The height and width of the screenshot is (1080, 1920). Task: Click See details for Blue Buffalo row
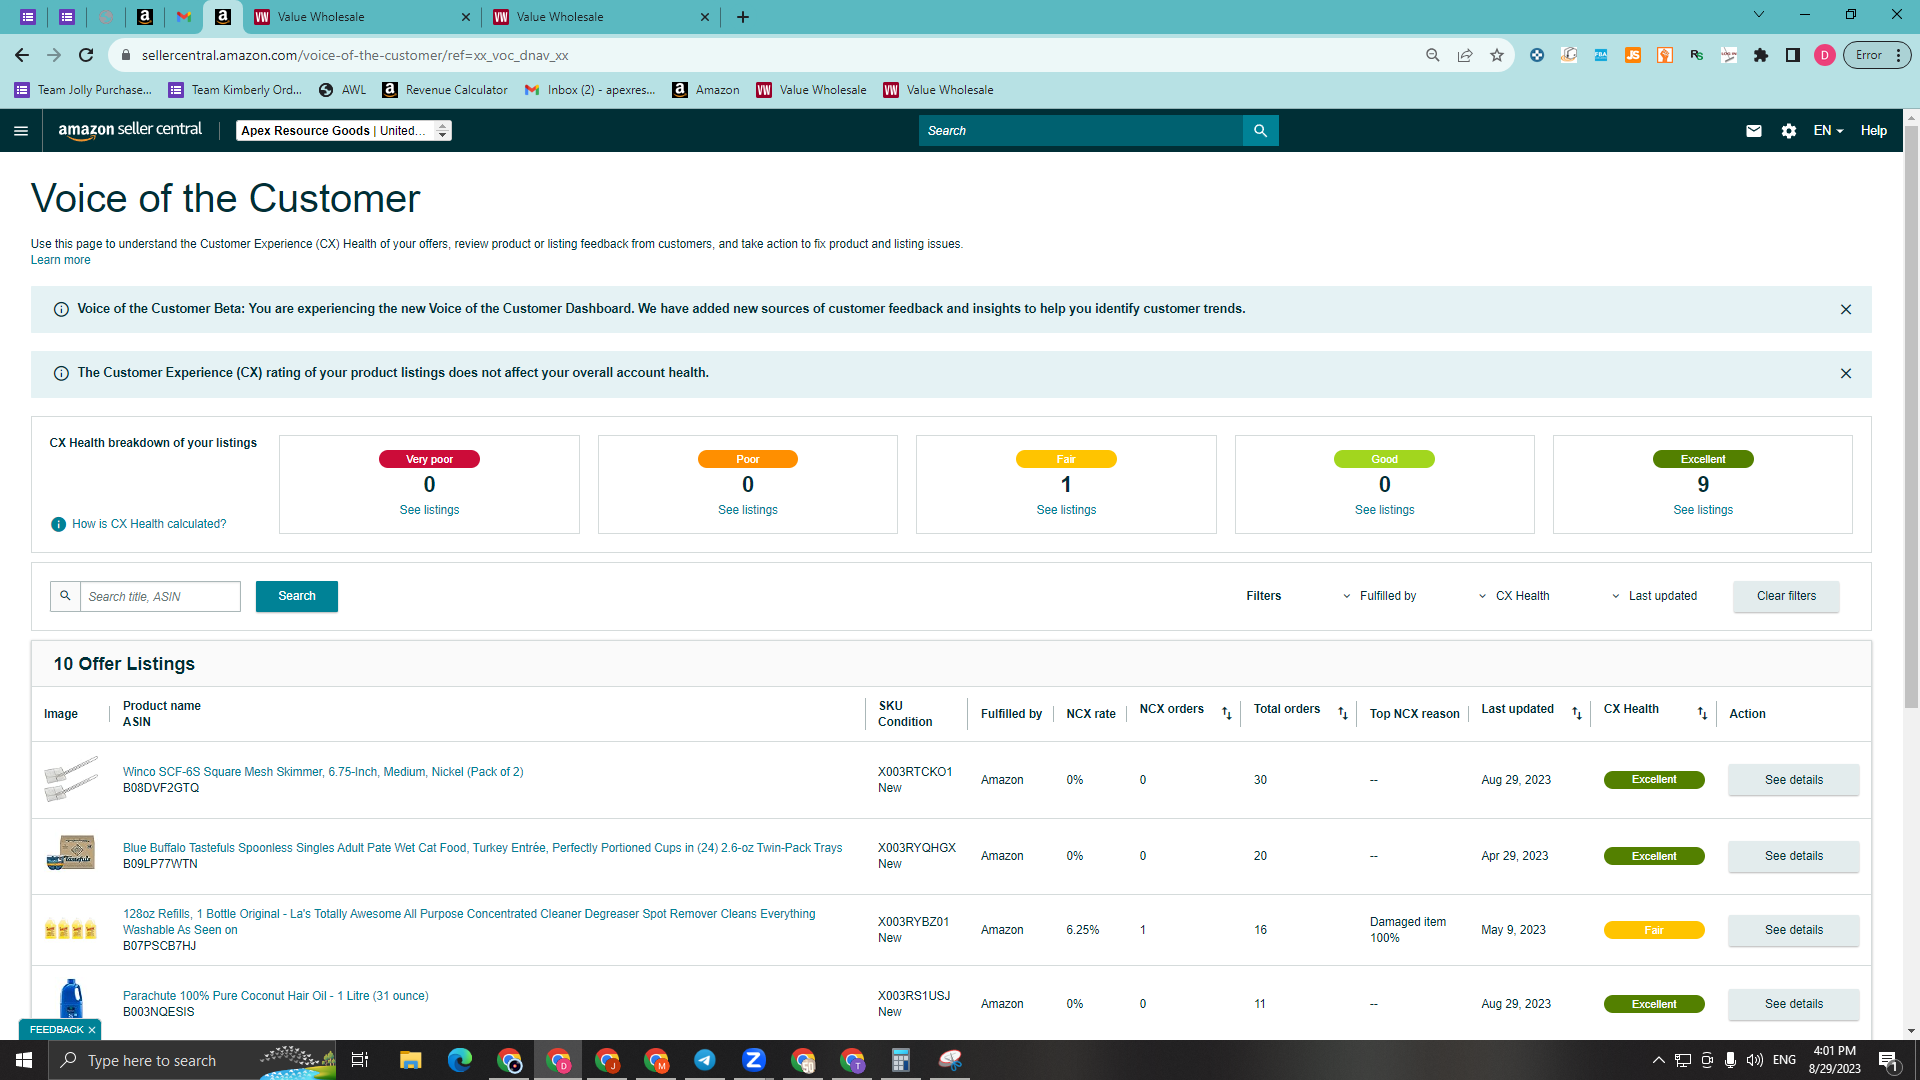coord(1793,856)
